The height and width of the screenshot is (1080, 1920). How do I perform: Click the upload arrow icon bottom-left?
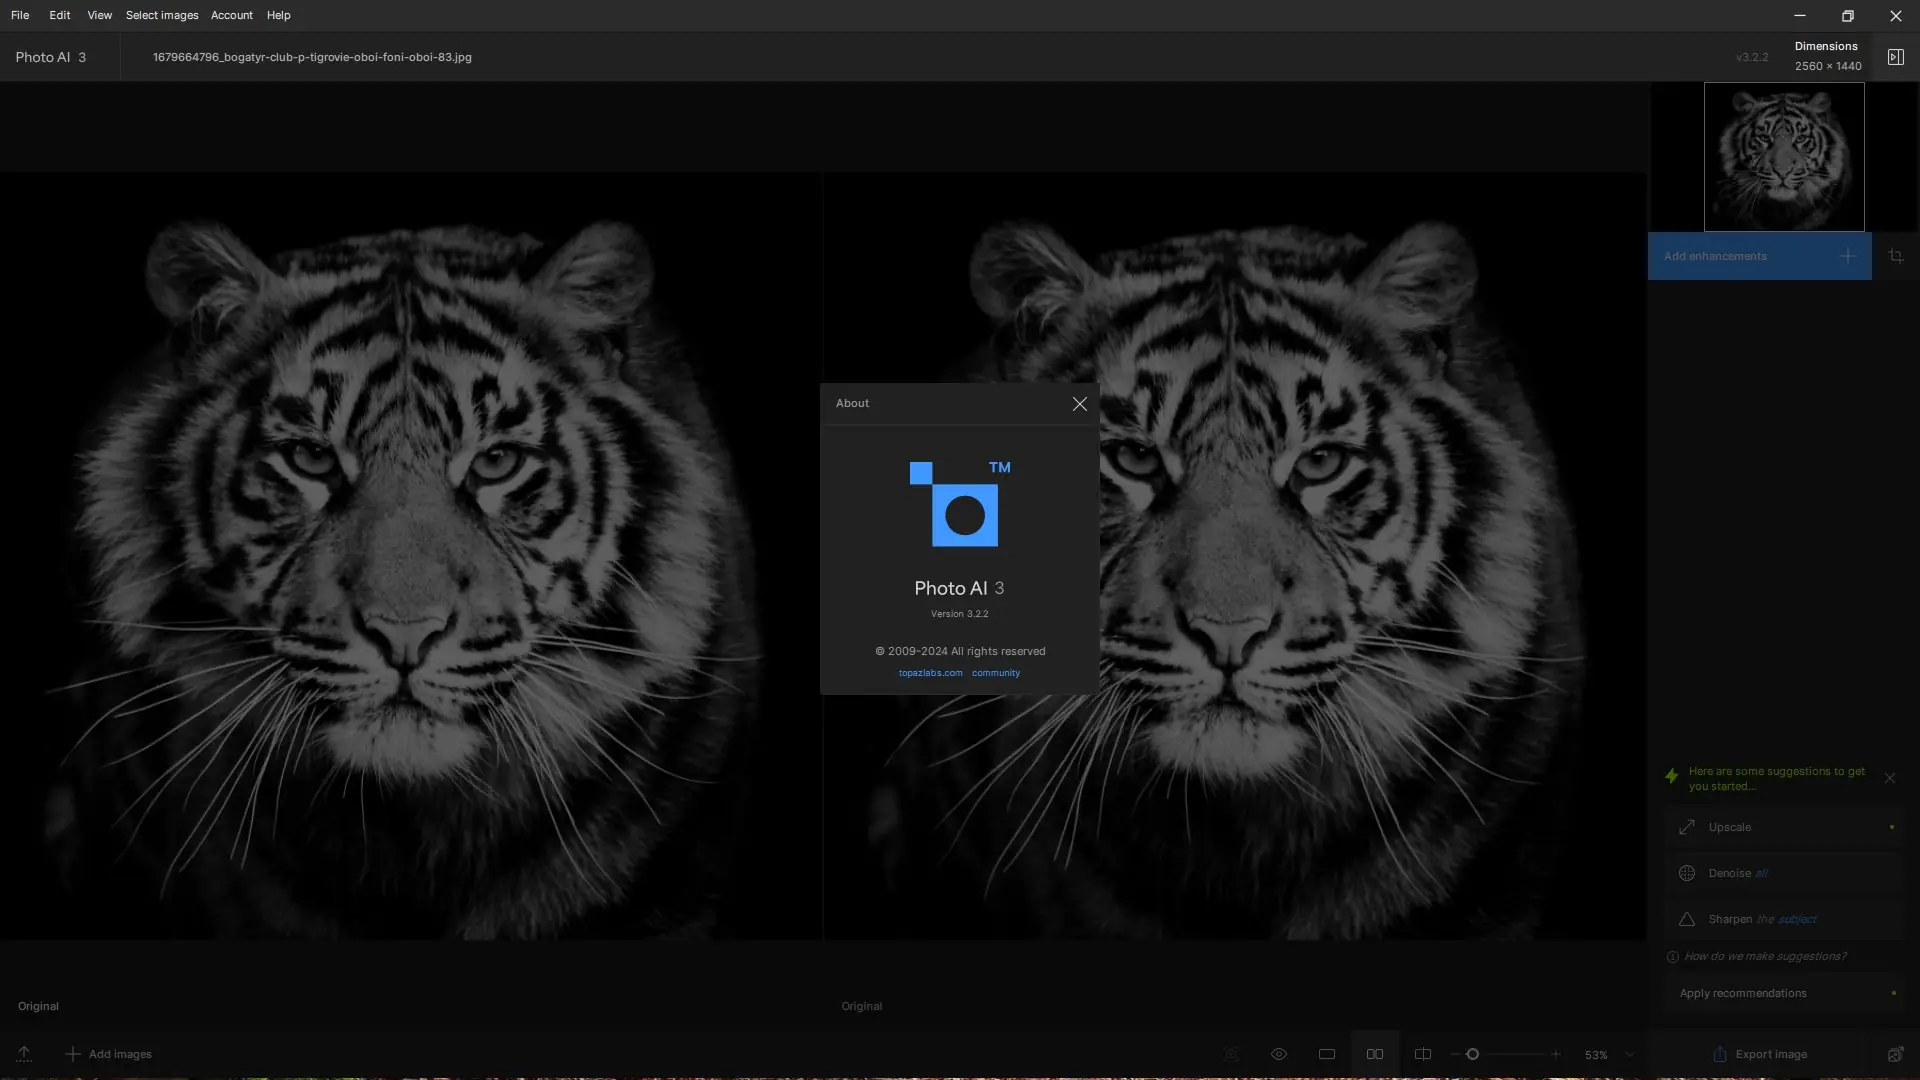pyautogui.click(x=24, y=1054)
